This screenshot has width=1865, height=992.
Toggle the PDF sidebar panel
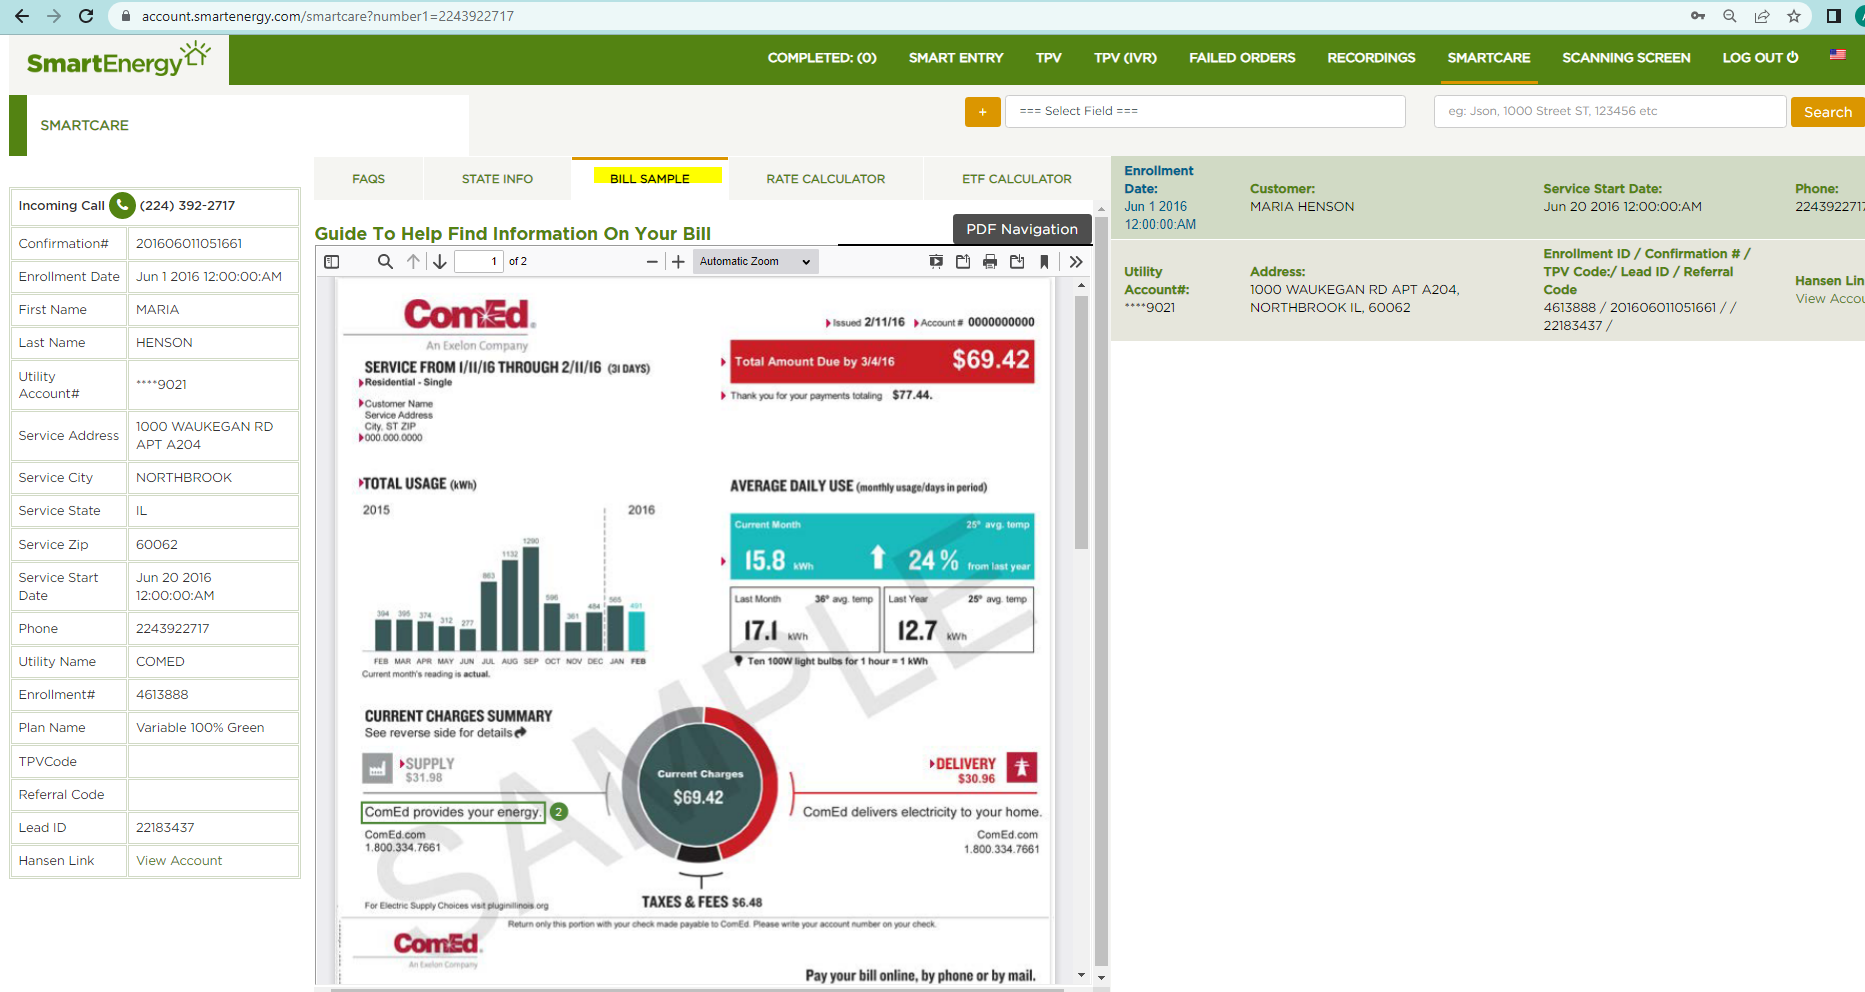click(332, 262)
